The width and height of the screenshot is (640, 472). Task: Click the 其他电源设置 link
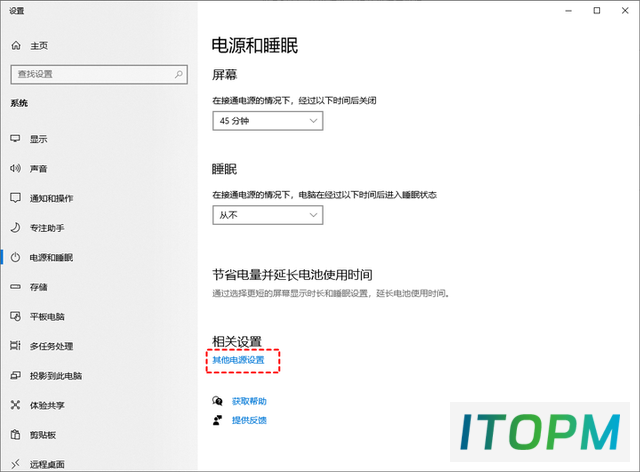click(x=238, y=360)
